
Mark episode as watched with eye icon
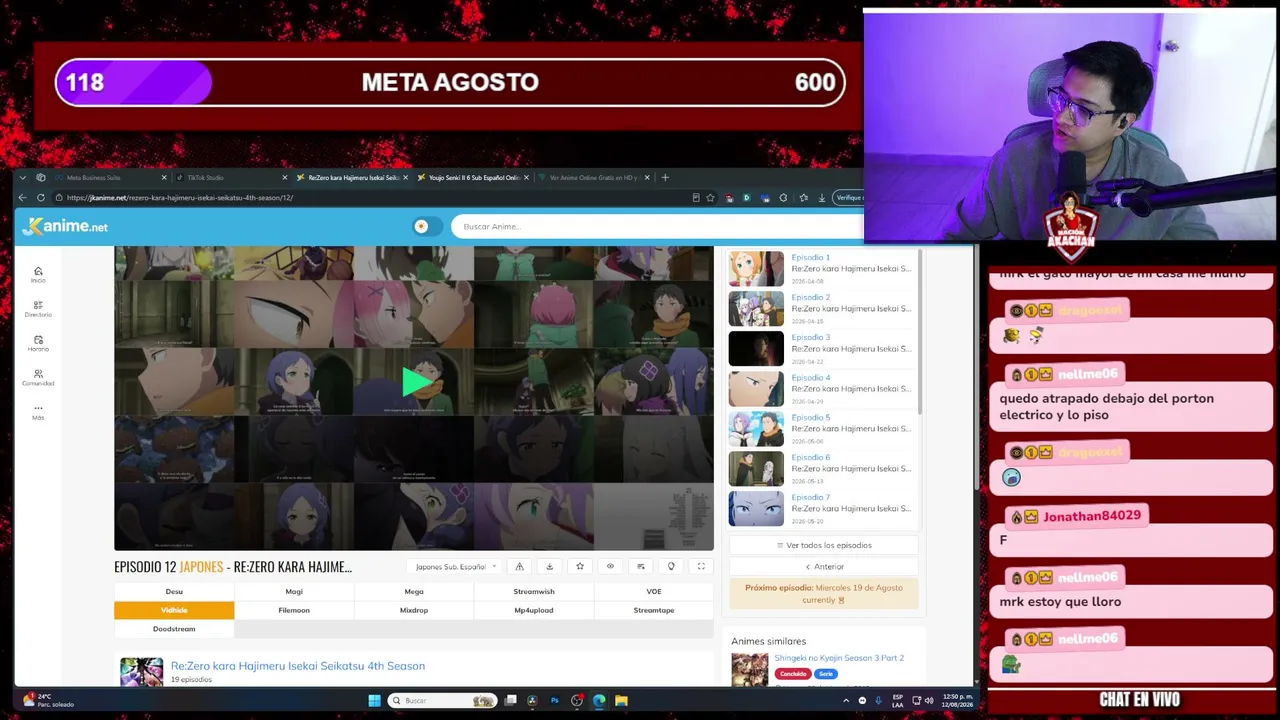(x=610, y=567)
